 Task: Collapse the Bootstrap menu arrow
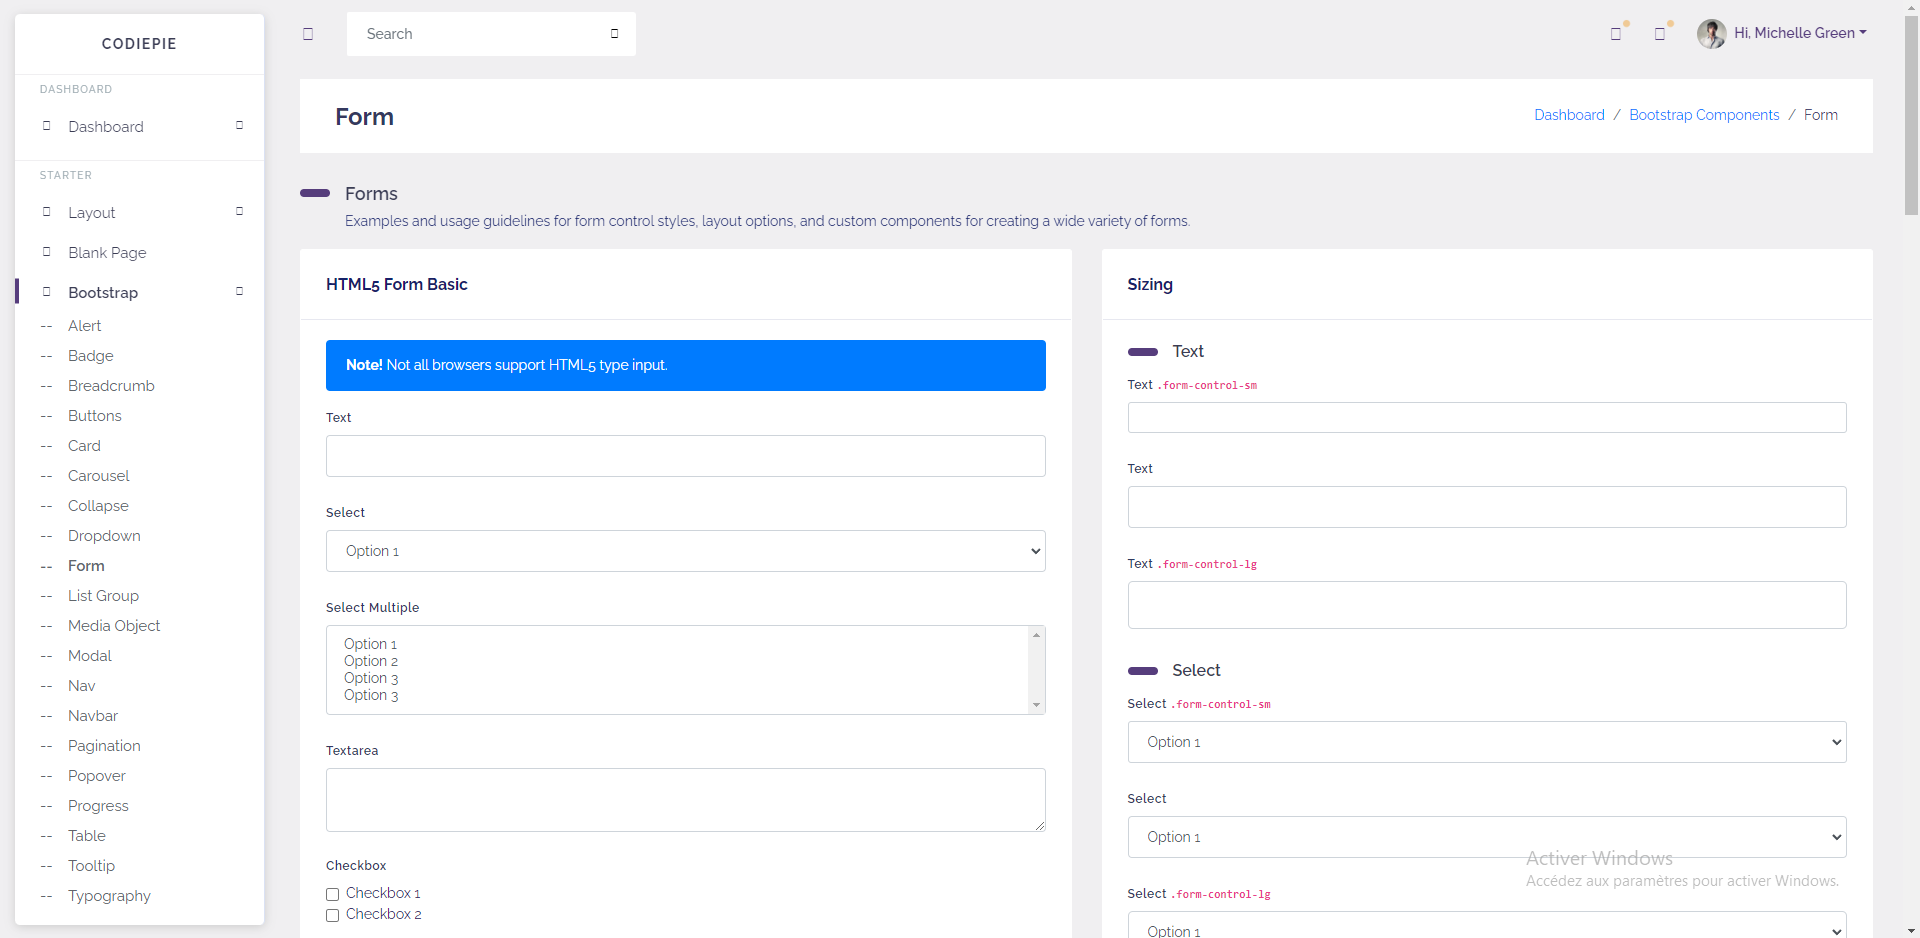point(239,292)
